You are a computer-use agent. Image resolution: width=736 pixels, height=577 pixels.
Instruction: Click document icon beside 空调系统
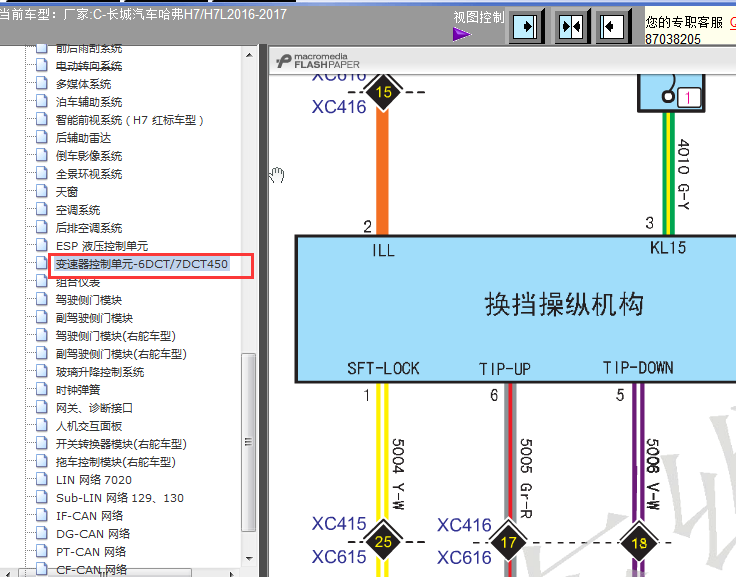pos(42,209)
